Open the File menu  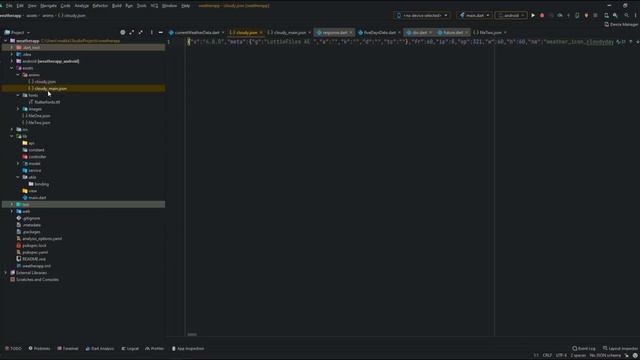tap(9, 6)
